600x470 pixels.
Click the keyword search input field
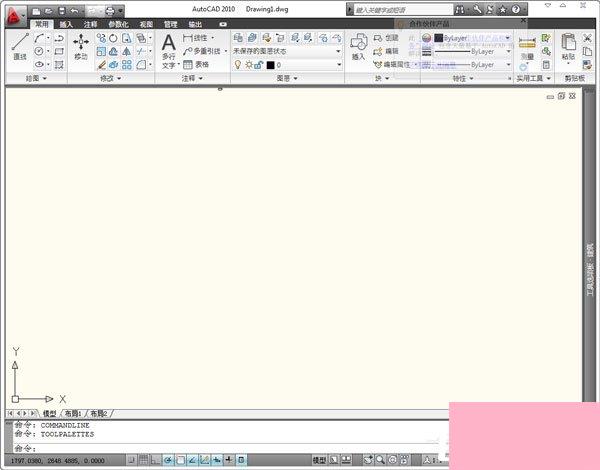tap(403, 10)
